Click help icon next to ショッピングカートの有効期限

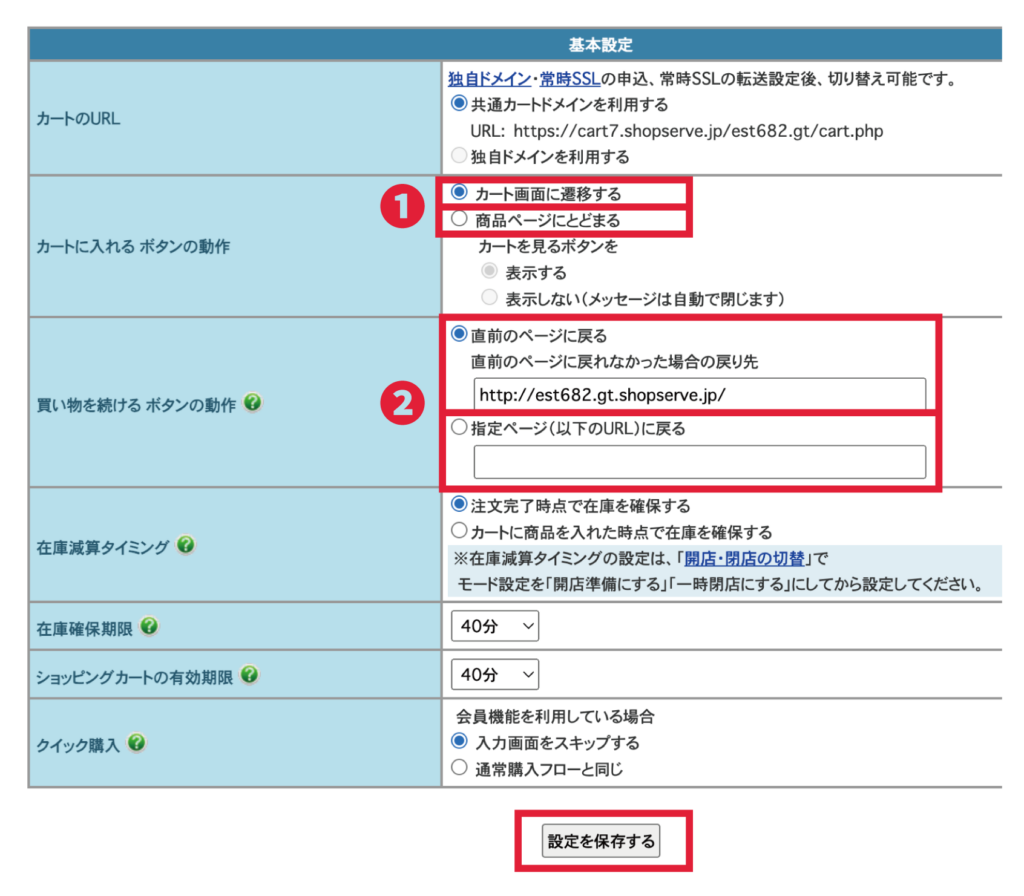[250, 675]
